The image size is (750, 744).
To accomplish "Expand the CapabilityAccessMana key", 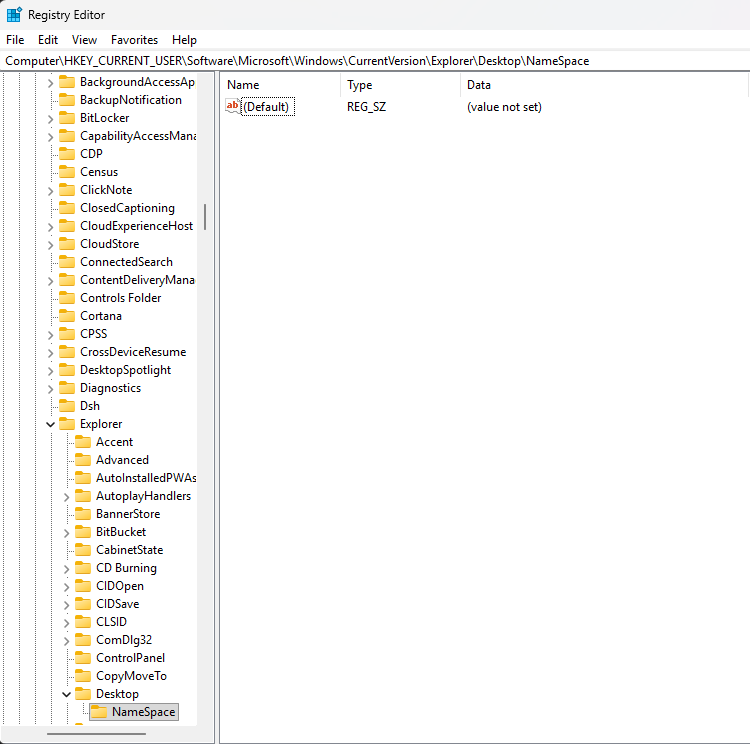I will (x=50, y=137).
